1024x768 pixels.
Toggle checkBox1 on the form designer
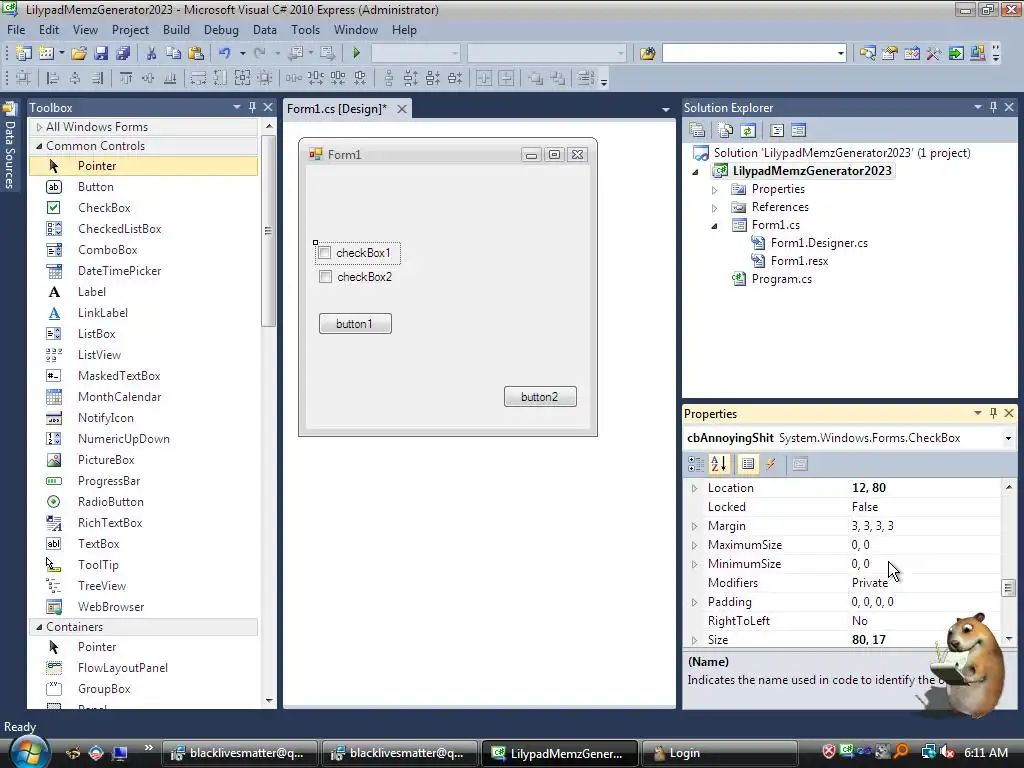pyautogui.click(x=325, y=253)
